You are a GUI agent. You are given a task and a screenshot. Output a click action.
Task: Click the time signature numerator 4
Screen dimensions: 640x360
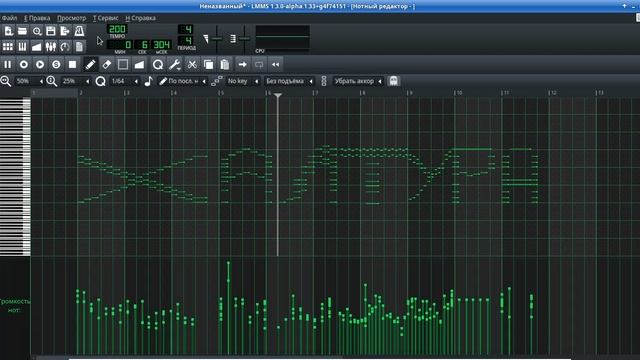coord(186,29)
